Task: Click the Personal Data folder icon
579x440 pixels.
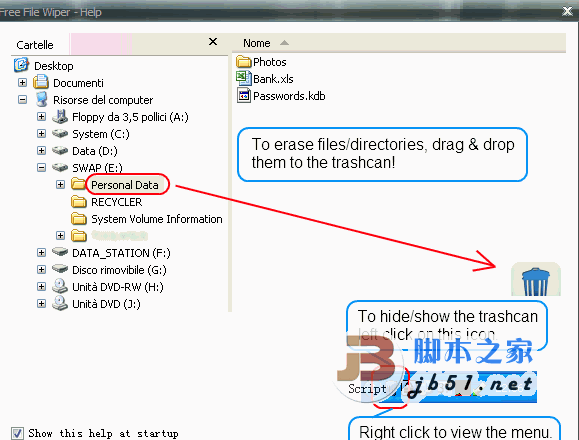Action: 78,183
